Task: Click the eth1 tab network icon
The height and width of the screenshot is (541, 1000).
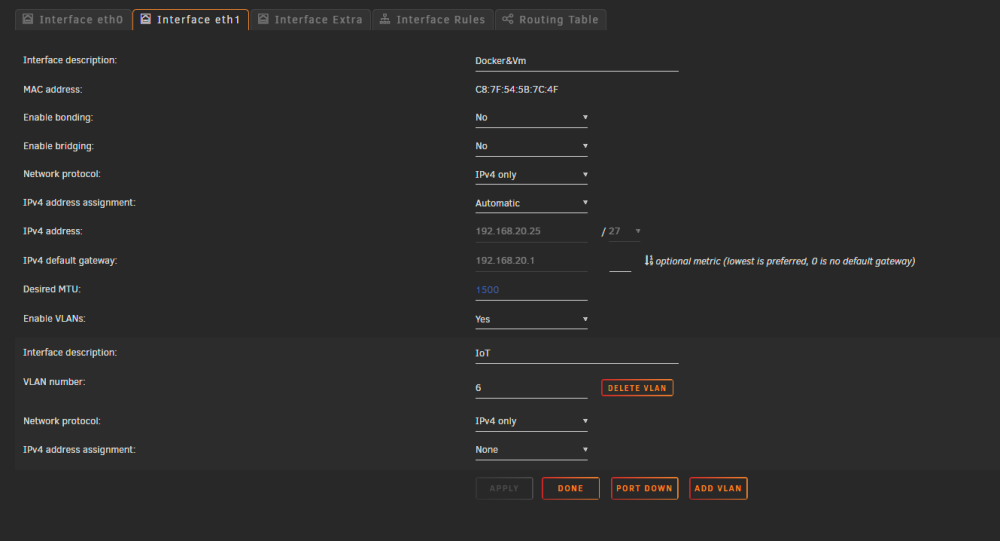Action: pos(145,19)
